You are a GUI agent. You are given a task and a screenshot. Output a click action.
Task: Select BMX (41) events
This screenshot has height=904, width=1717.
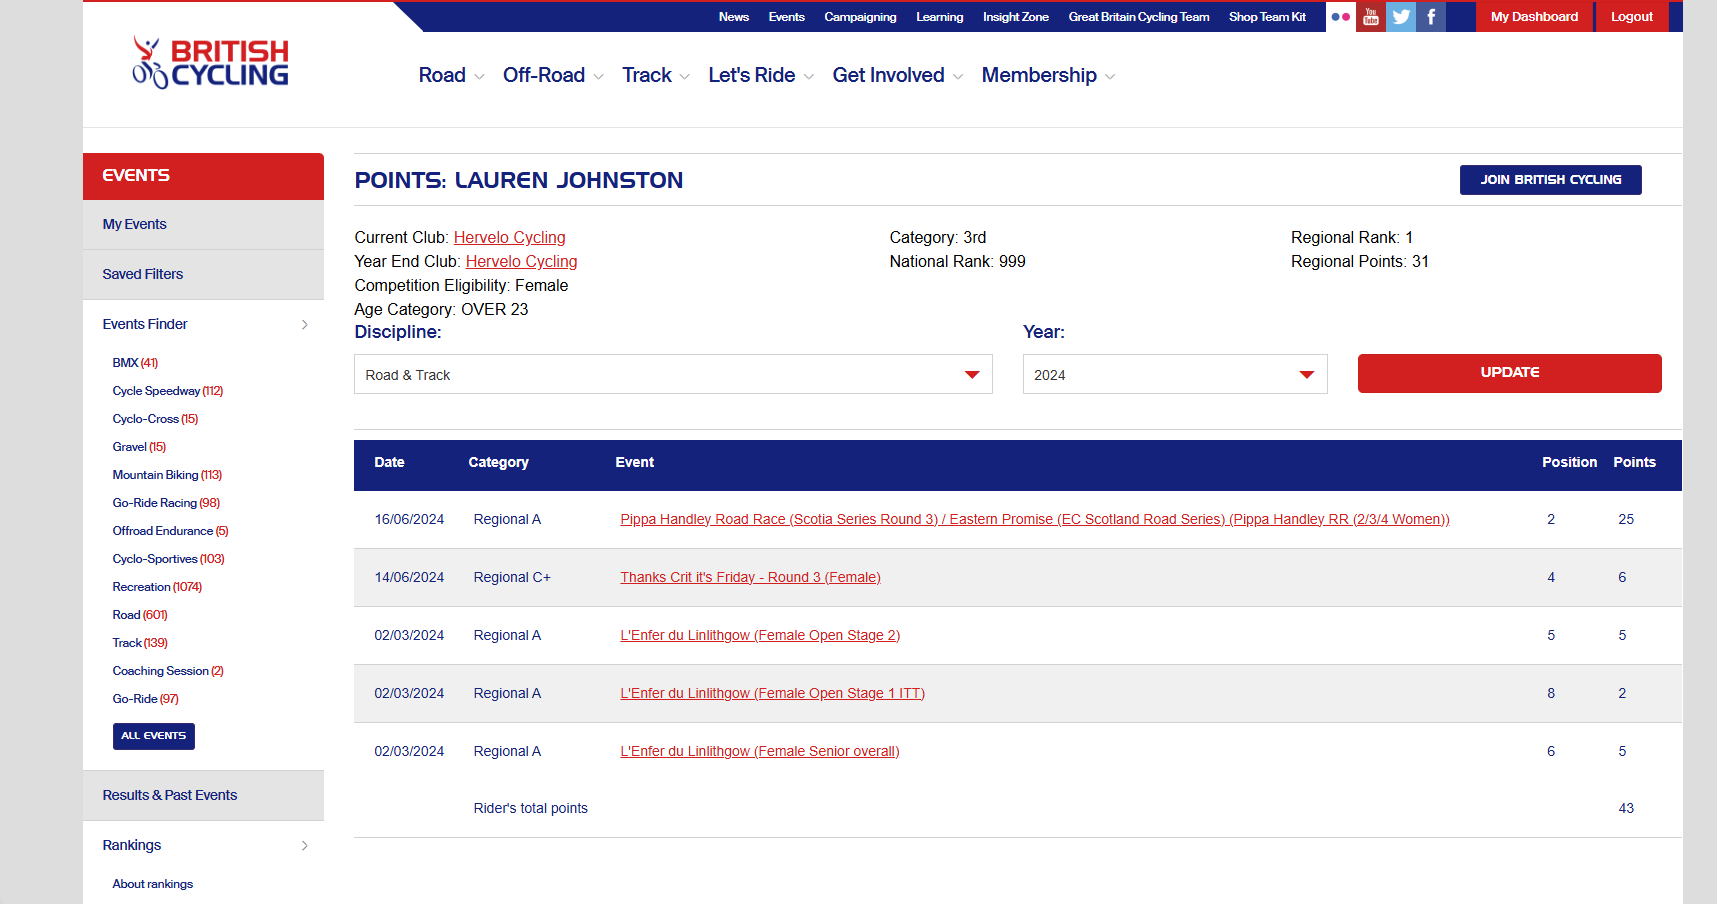tap(135, 363)
